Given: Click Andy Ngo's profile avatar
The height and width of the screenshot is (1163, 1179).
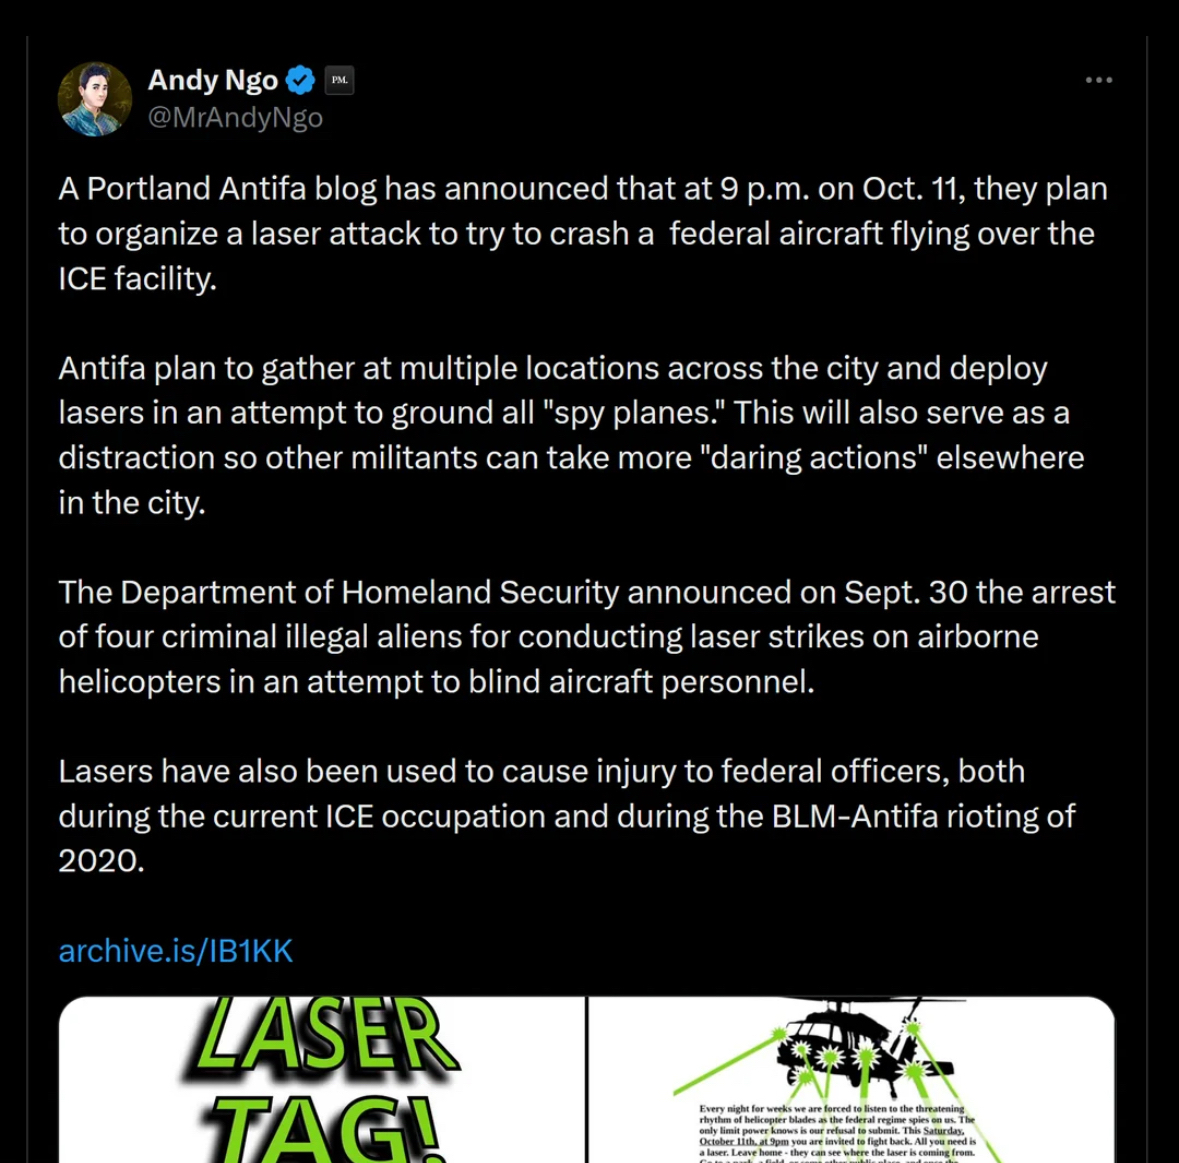Looking at the screenshot, I should point(95,99).
